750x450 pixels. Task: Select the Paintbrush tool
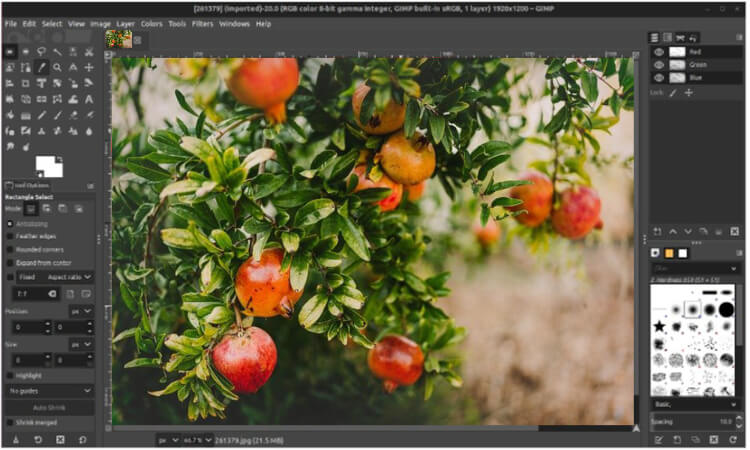point(57,115)
